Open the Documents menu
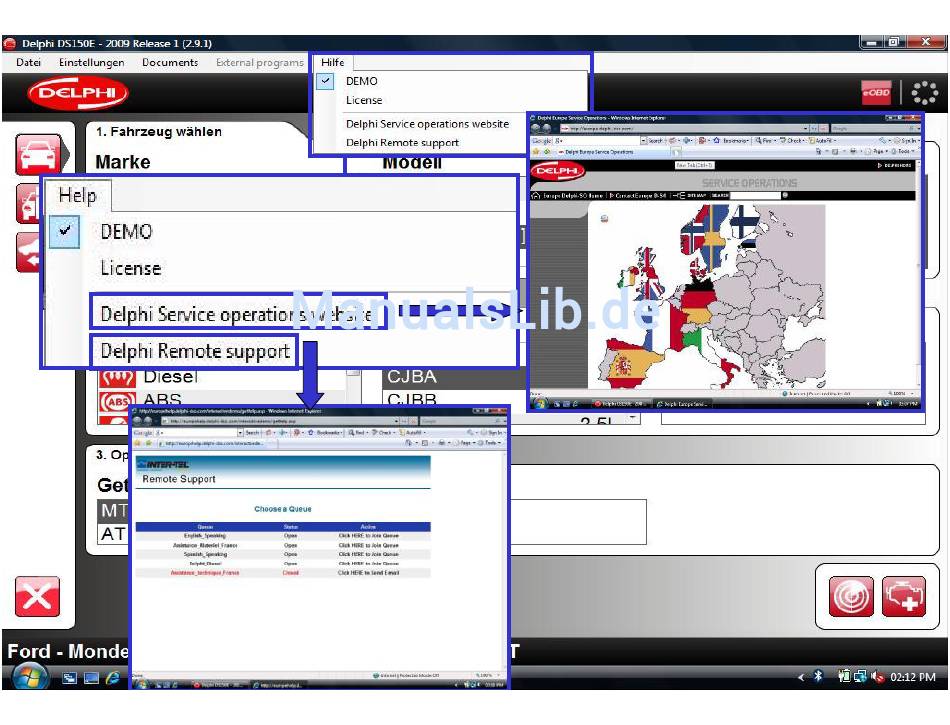Viewport: 950px width, 725px height. [170, 62]
